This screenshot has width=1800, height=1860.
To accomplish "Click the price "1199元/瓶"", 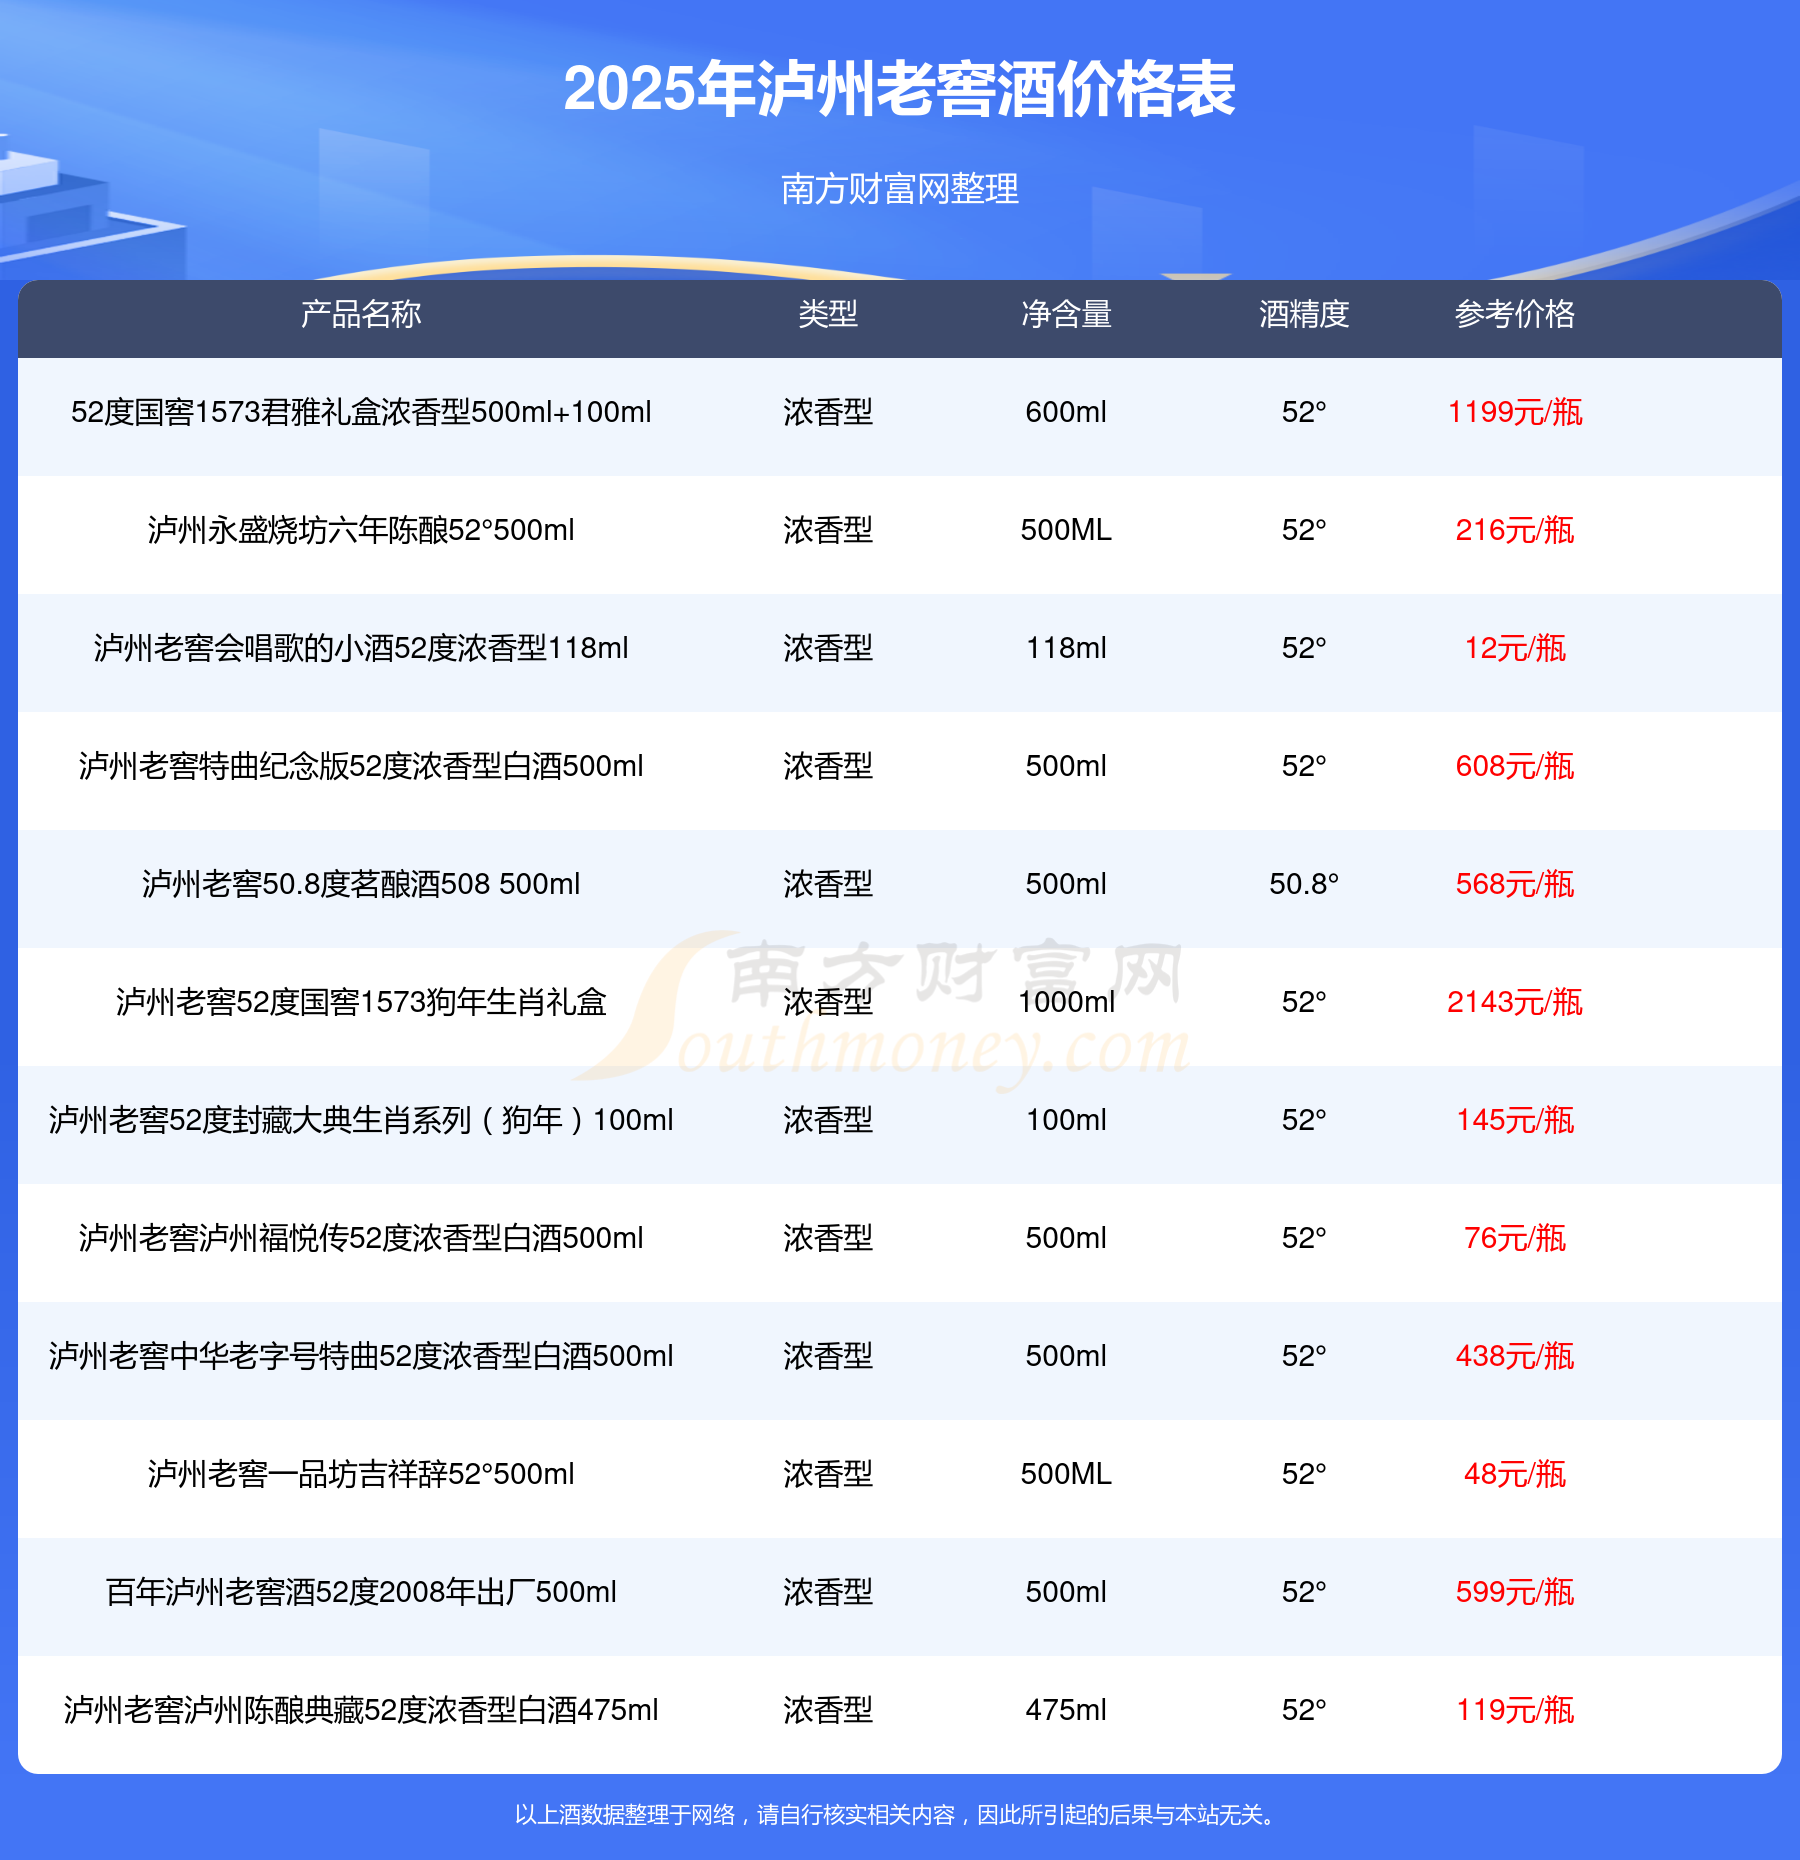I will click(1515, 412).
